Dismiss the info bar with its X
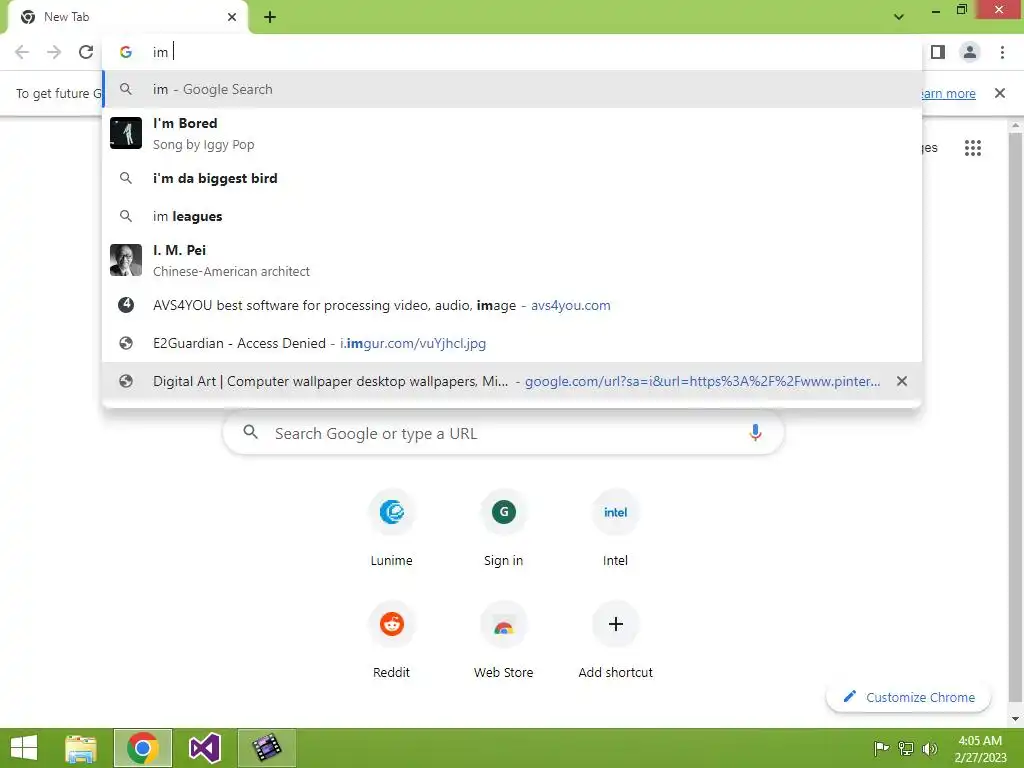1024x768 pixels. pos(999,93)
